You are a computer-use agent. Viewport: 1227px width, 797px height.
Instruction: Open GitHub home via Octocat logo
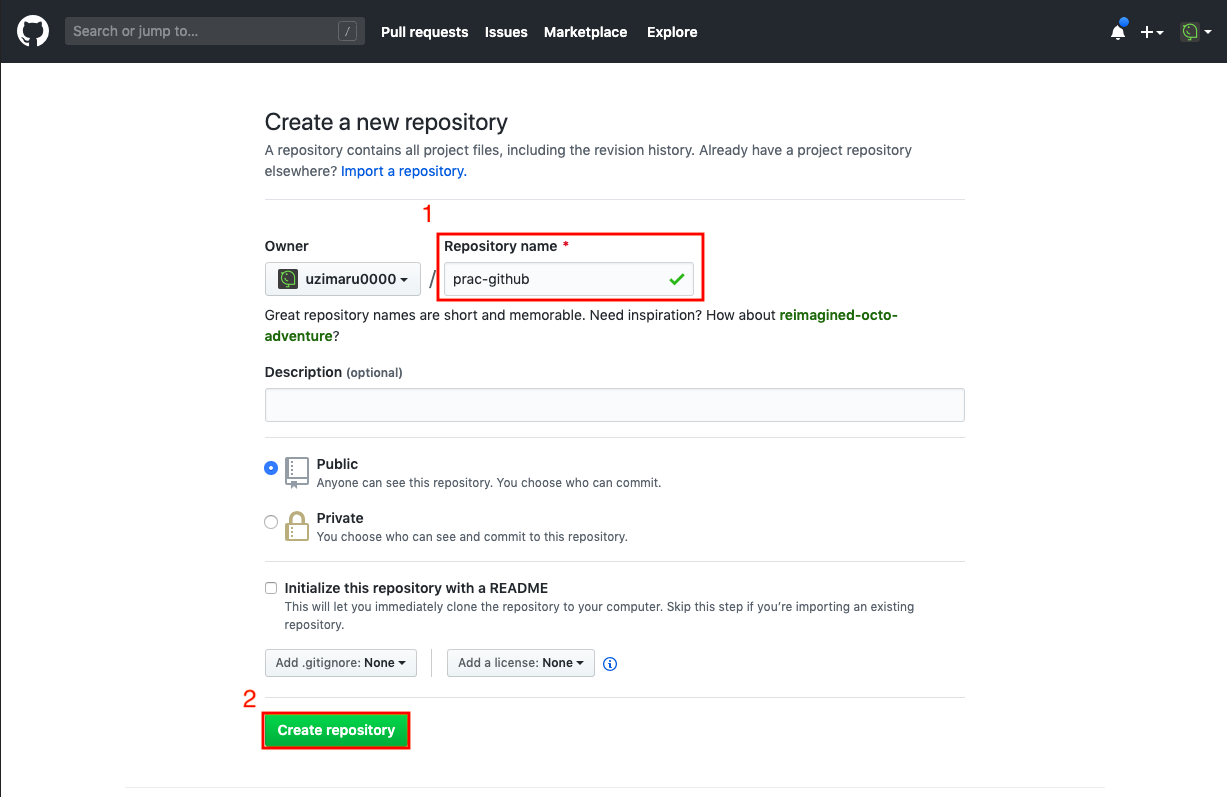[x=33, y=31]
